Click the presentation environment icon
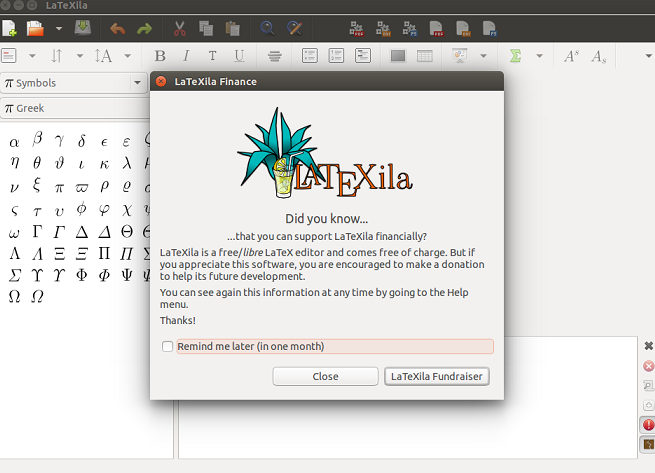Screen dimensions: 655x473 (x=460, y=56)
